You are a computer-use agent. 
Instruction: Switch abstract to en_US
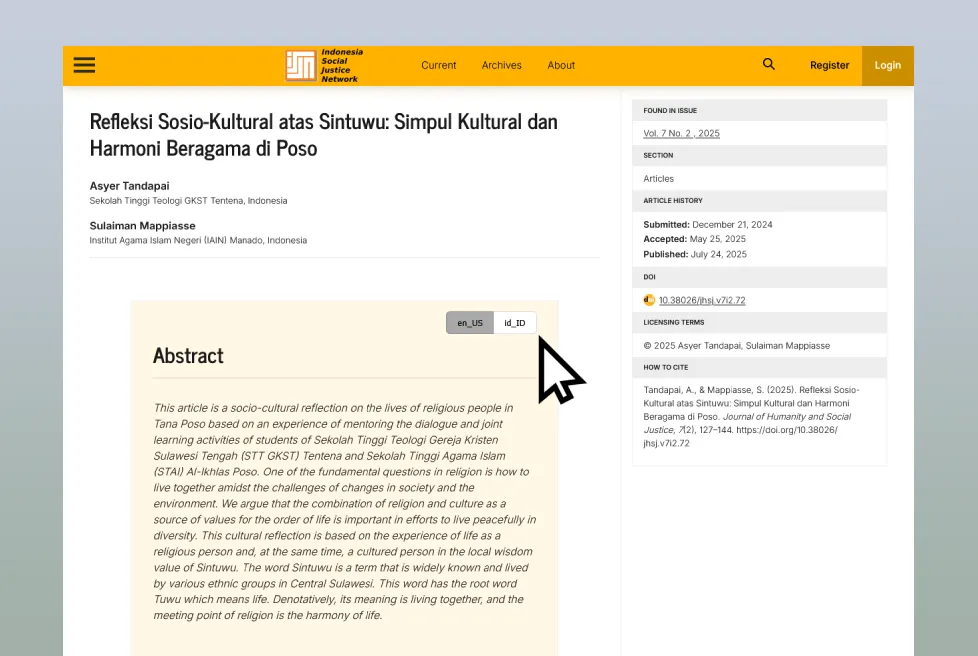(x=470, y=322)
